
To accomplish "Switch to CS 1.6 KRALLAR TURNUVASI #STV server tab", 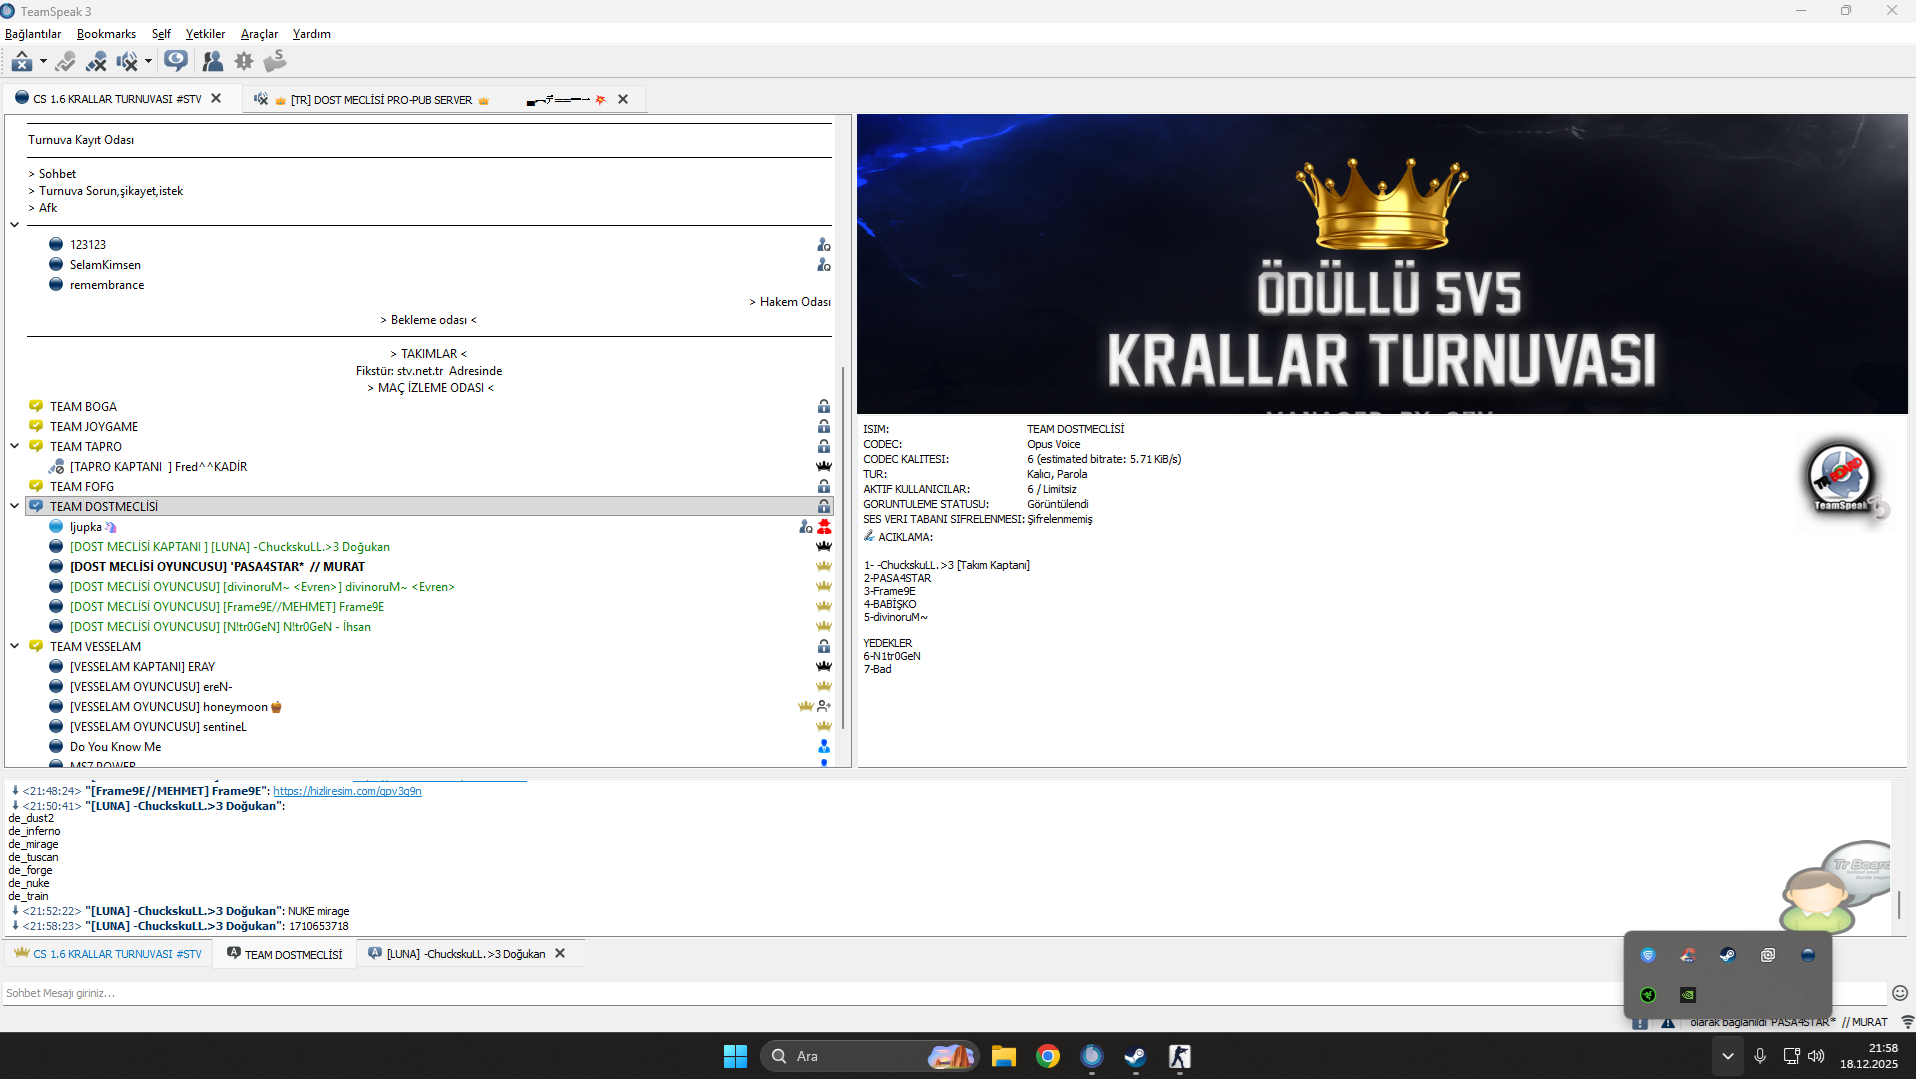I will point(117,99).
